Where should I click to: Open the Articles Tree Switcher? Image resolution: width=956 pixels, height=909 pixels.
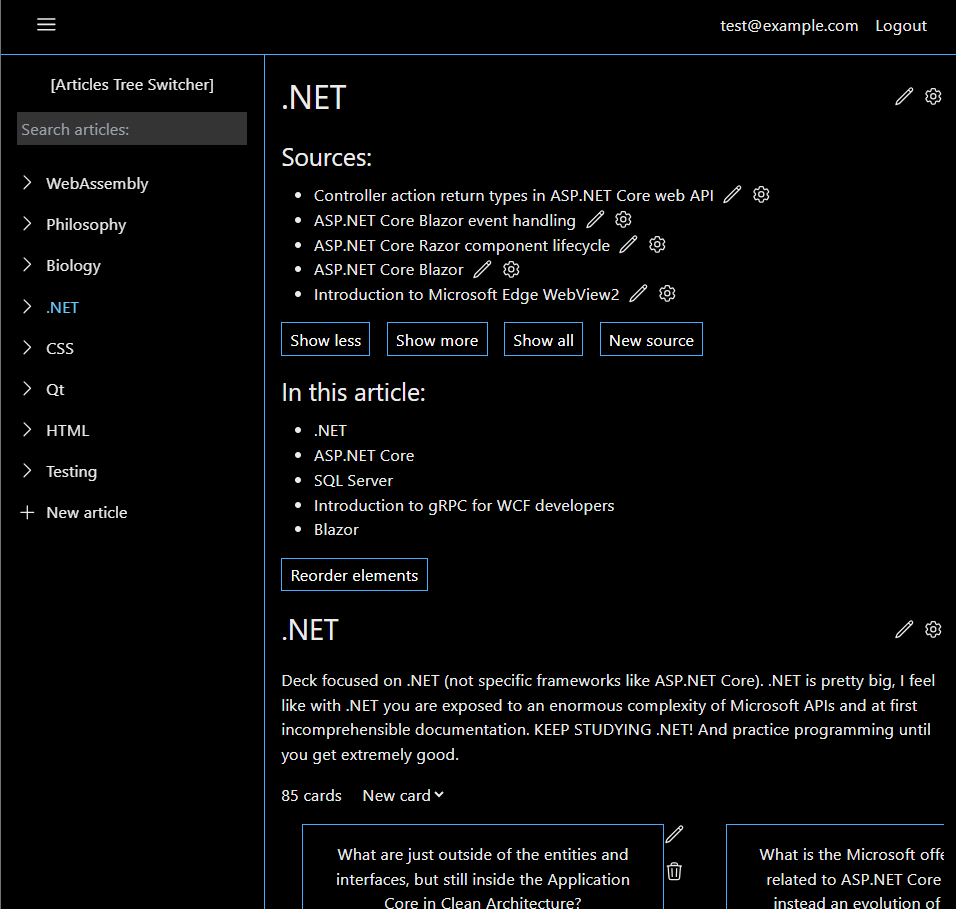(x=132, y=84)
